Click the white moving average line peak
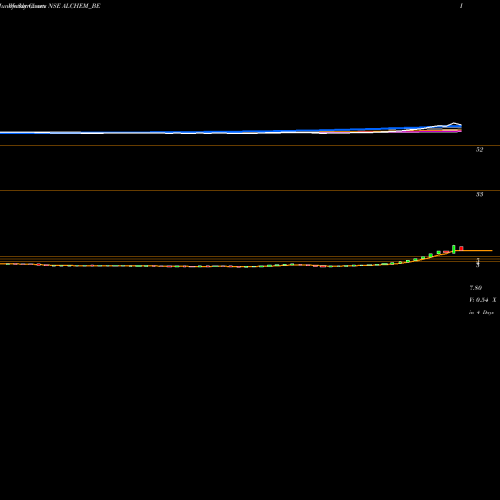500x500 pixels. pos(454,123)
